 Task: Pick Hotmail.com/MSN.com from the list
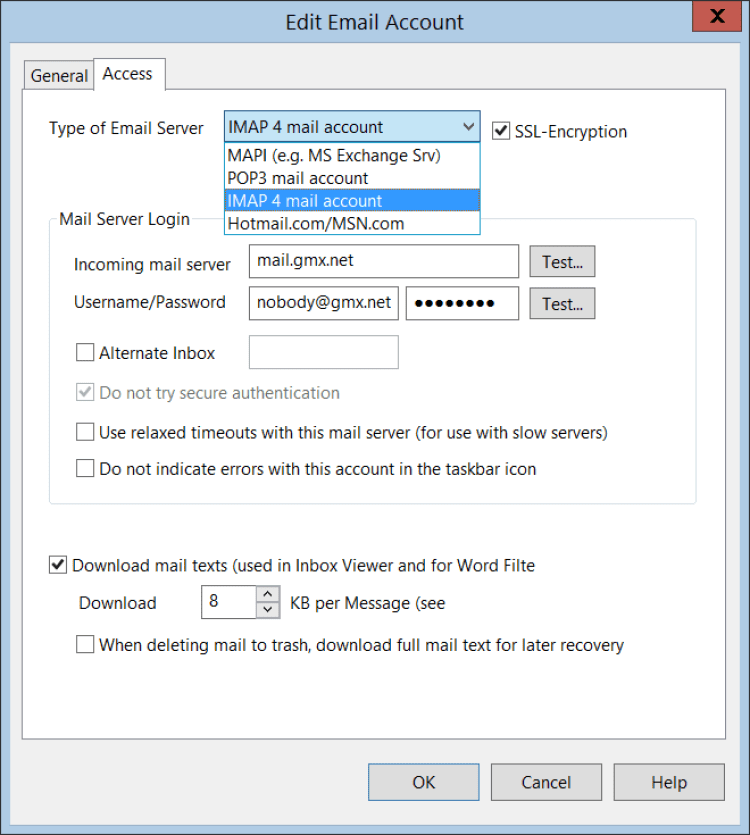(352, 223)
